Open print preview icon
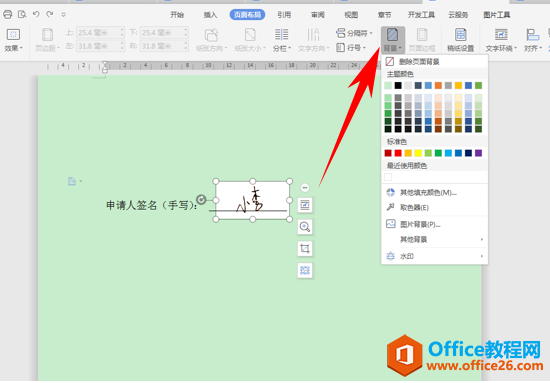This screenshot has height=383, width=550. pos(22,14)
